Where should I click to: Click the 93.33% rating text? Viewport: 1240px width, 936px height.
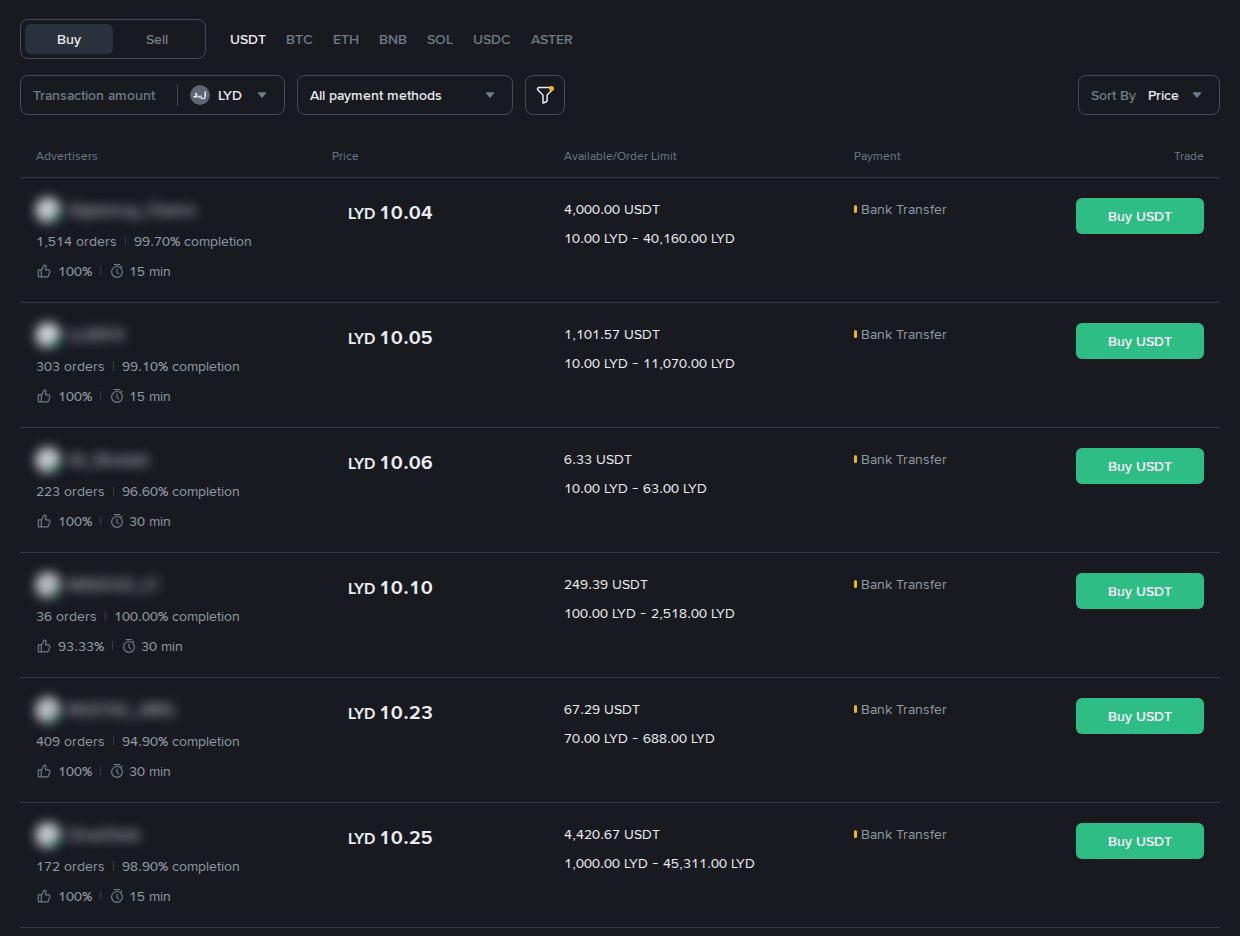(81, 646)
